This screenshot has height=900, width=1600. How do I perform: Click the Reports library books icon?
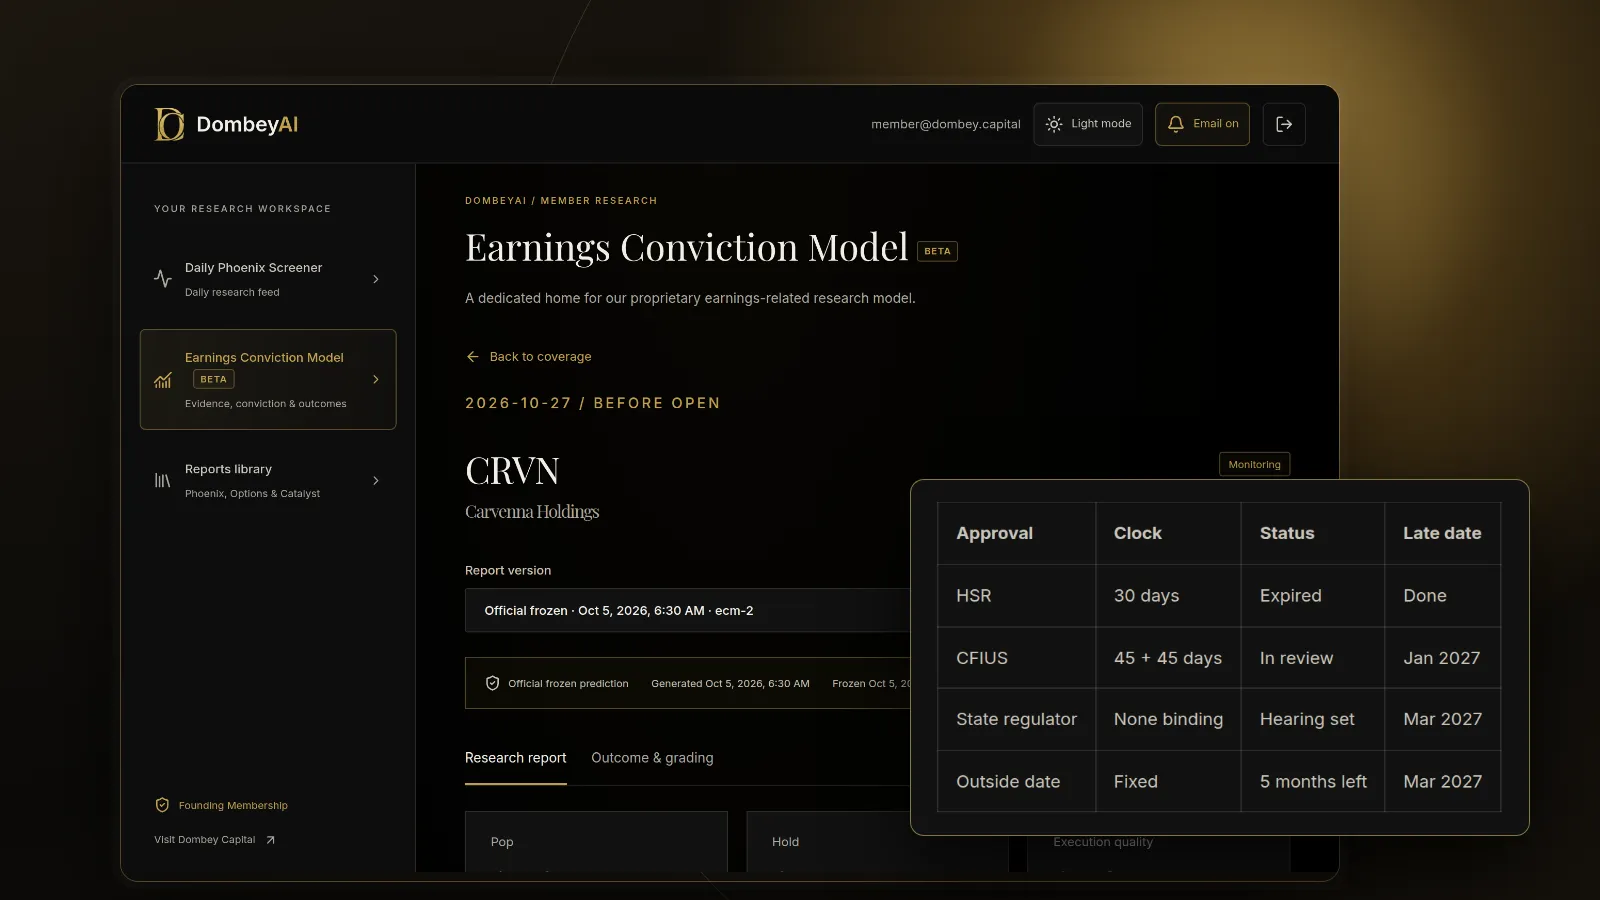[163, 481]
